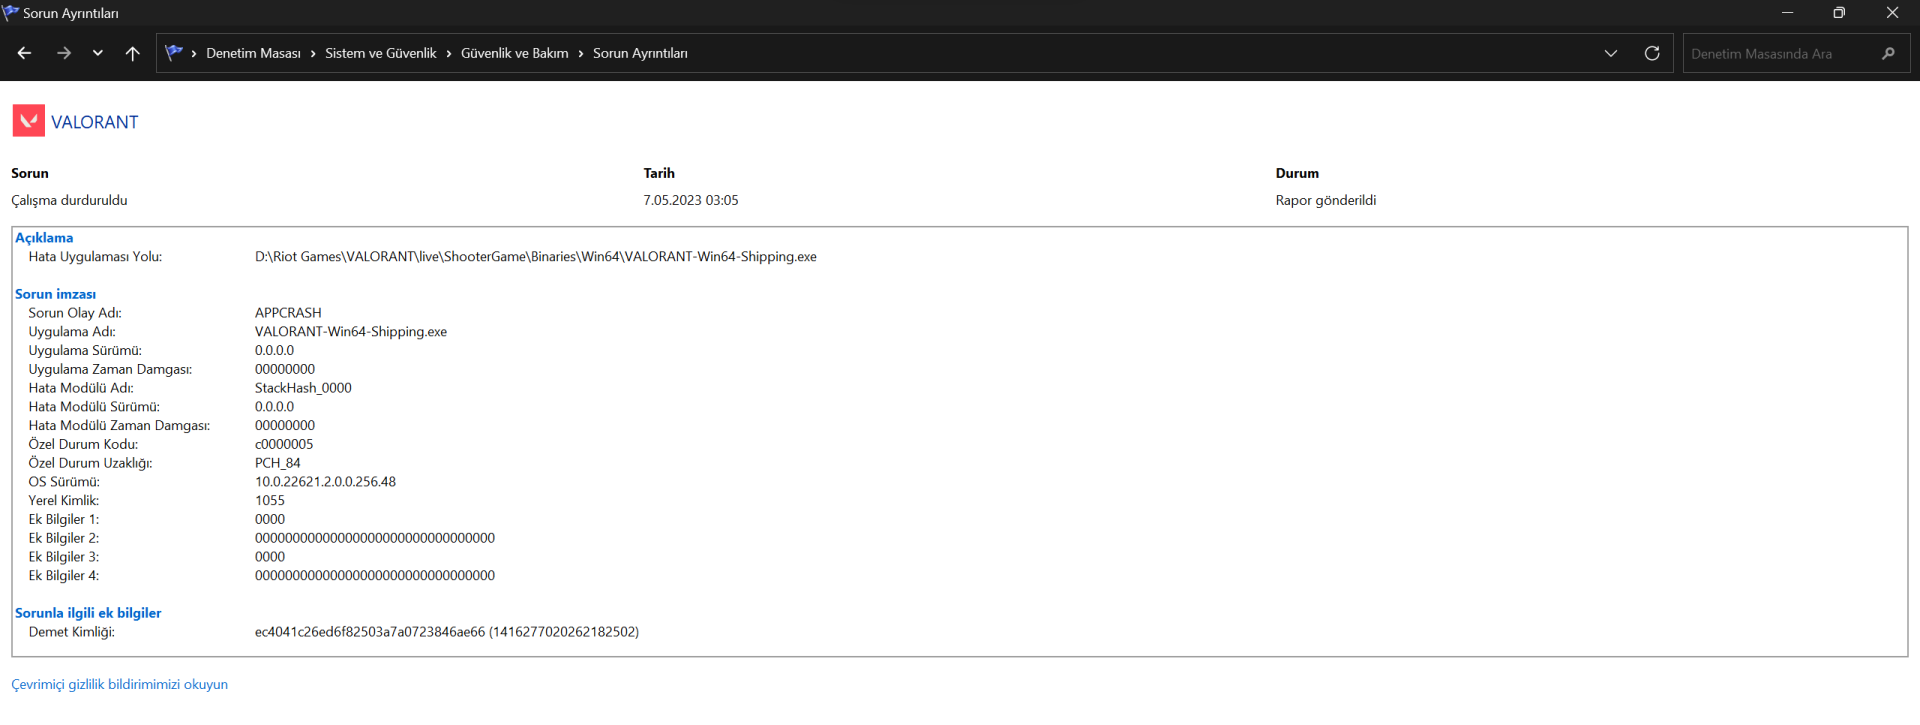The width and height of the screenshot is (1920, 725).
Task: Click status Rapor gönderildi
Action: coord(1326,200)
